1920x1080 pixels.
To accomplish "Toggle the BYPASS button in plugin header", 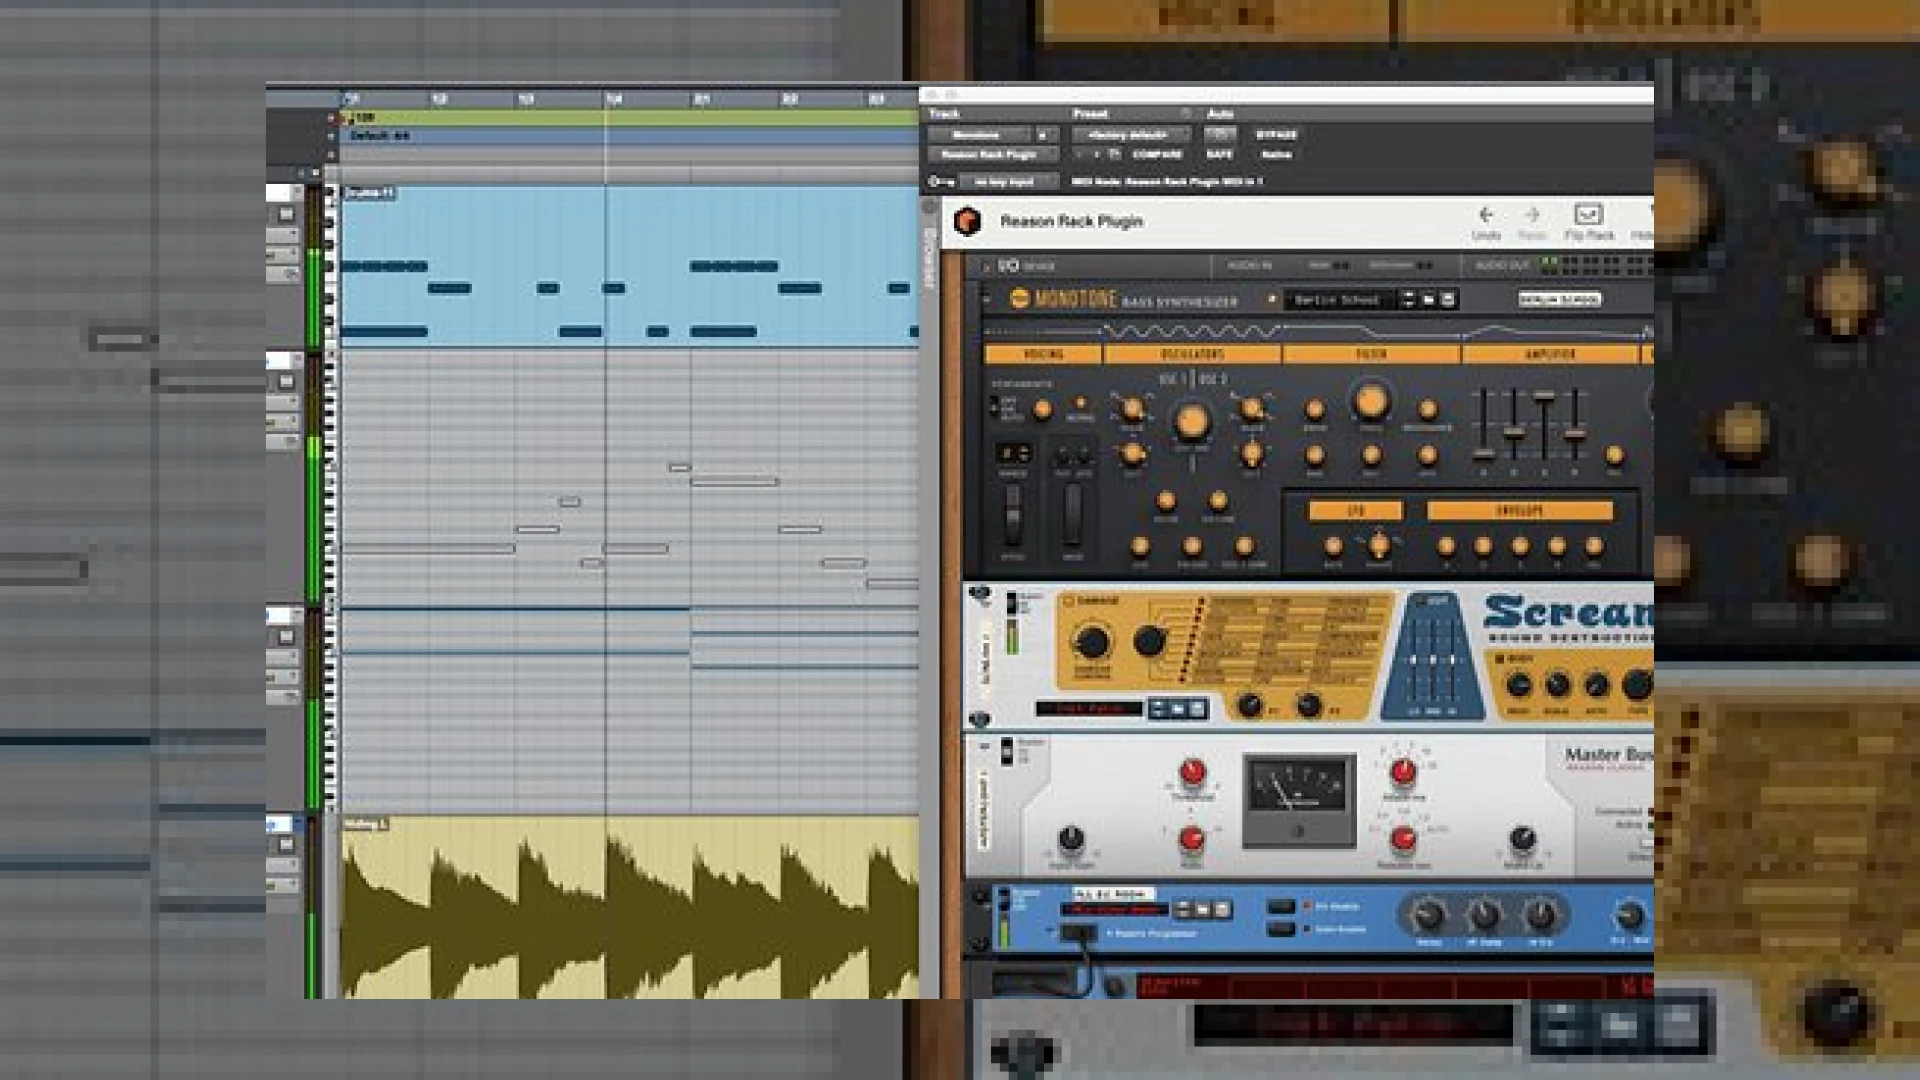I will point(1276,134).
